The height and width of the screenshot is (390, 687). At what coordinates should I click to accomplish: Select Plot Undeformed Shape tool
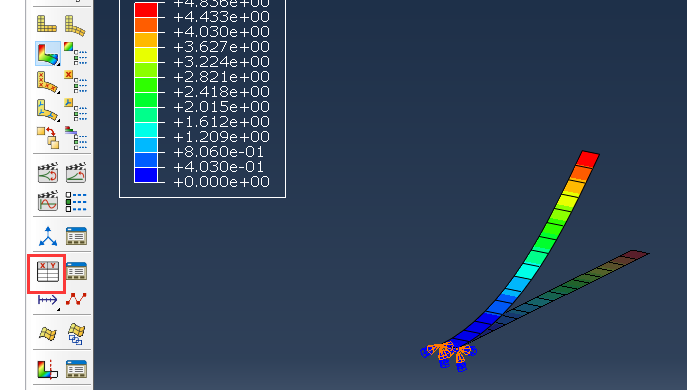point(47,24)
